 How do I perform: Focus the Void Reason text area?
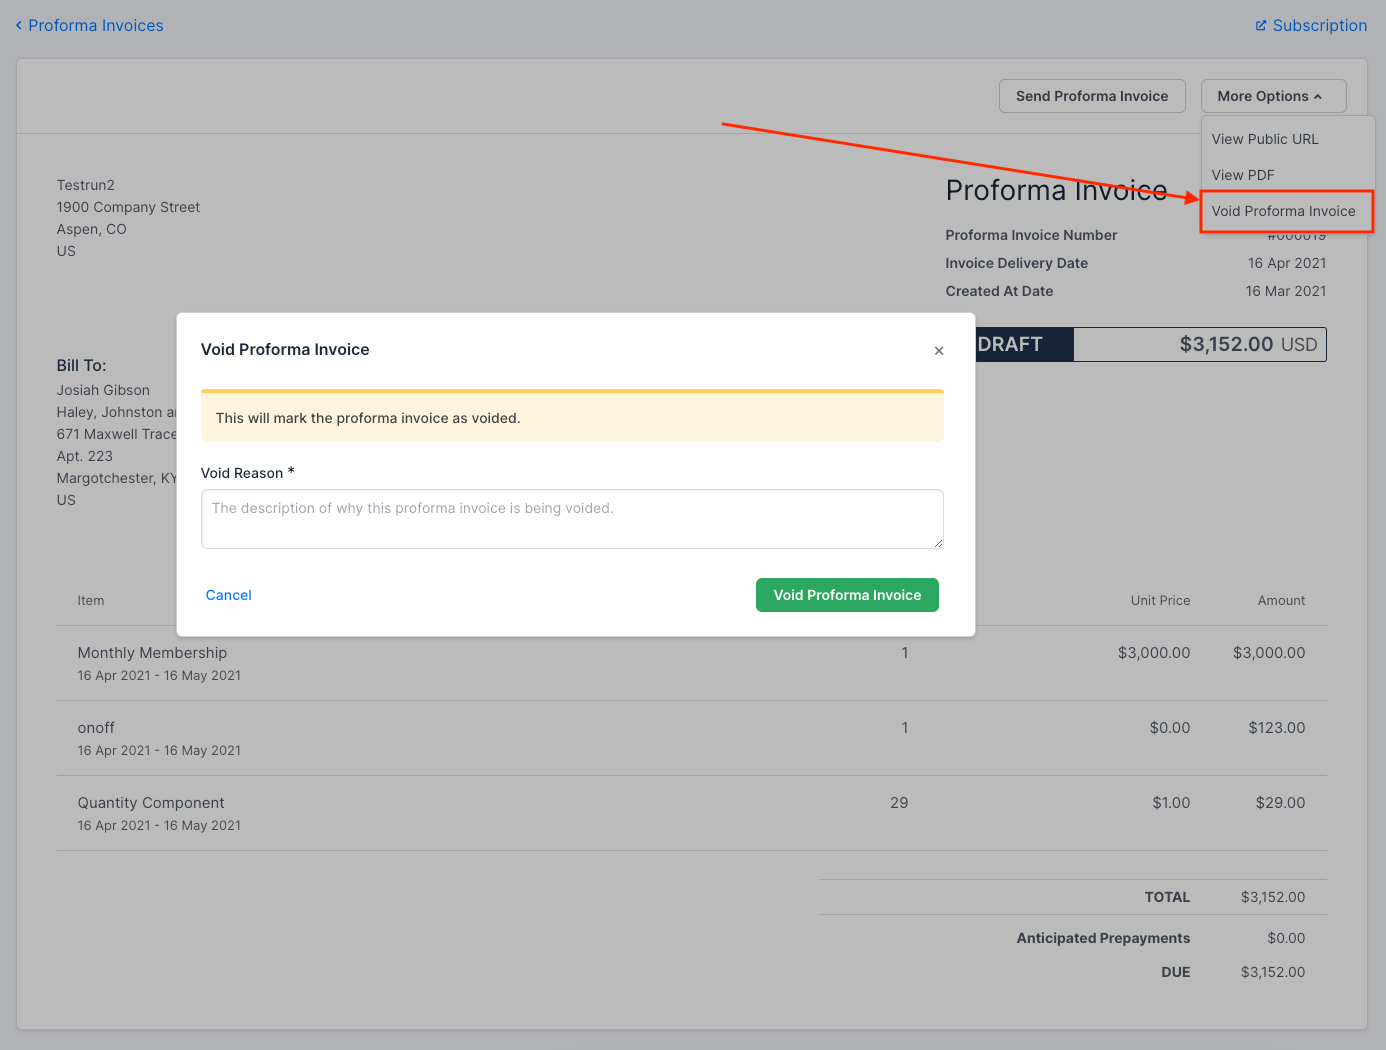pos(571,519)
